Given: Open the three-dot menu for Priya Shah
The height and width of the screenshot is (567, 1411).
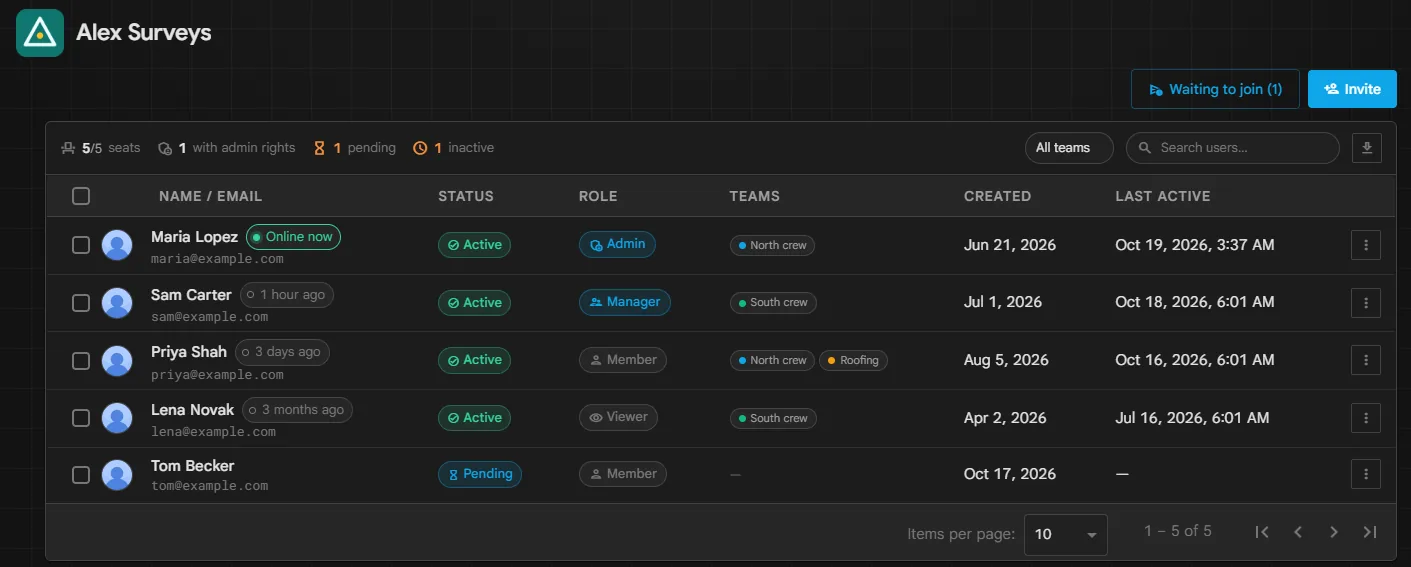Looking at the screenshot, I should click(x=1366, y=360).
